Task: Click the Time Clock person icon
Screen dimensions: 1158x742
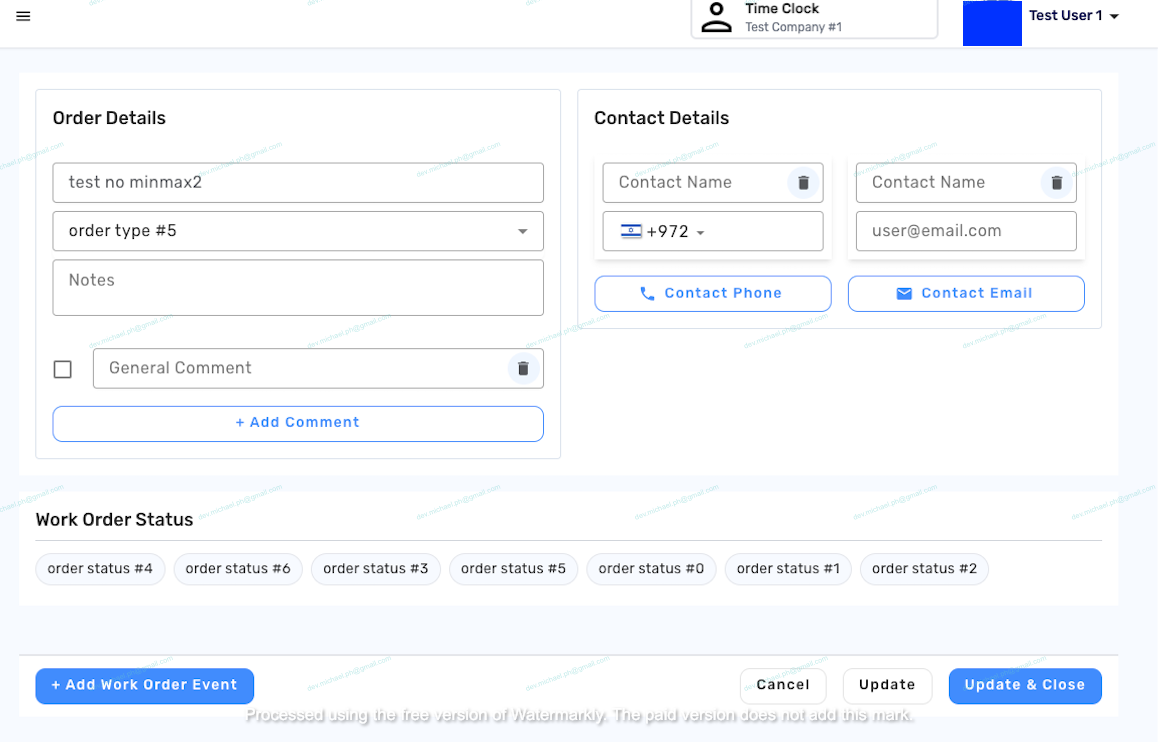Action: click(716, 17)
